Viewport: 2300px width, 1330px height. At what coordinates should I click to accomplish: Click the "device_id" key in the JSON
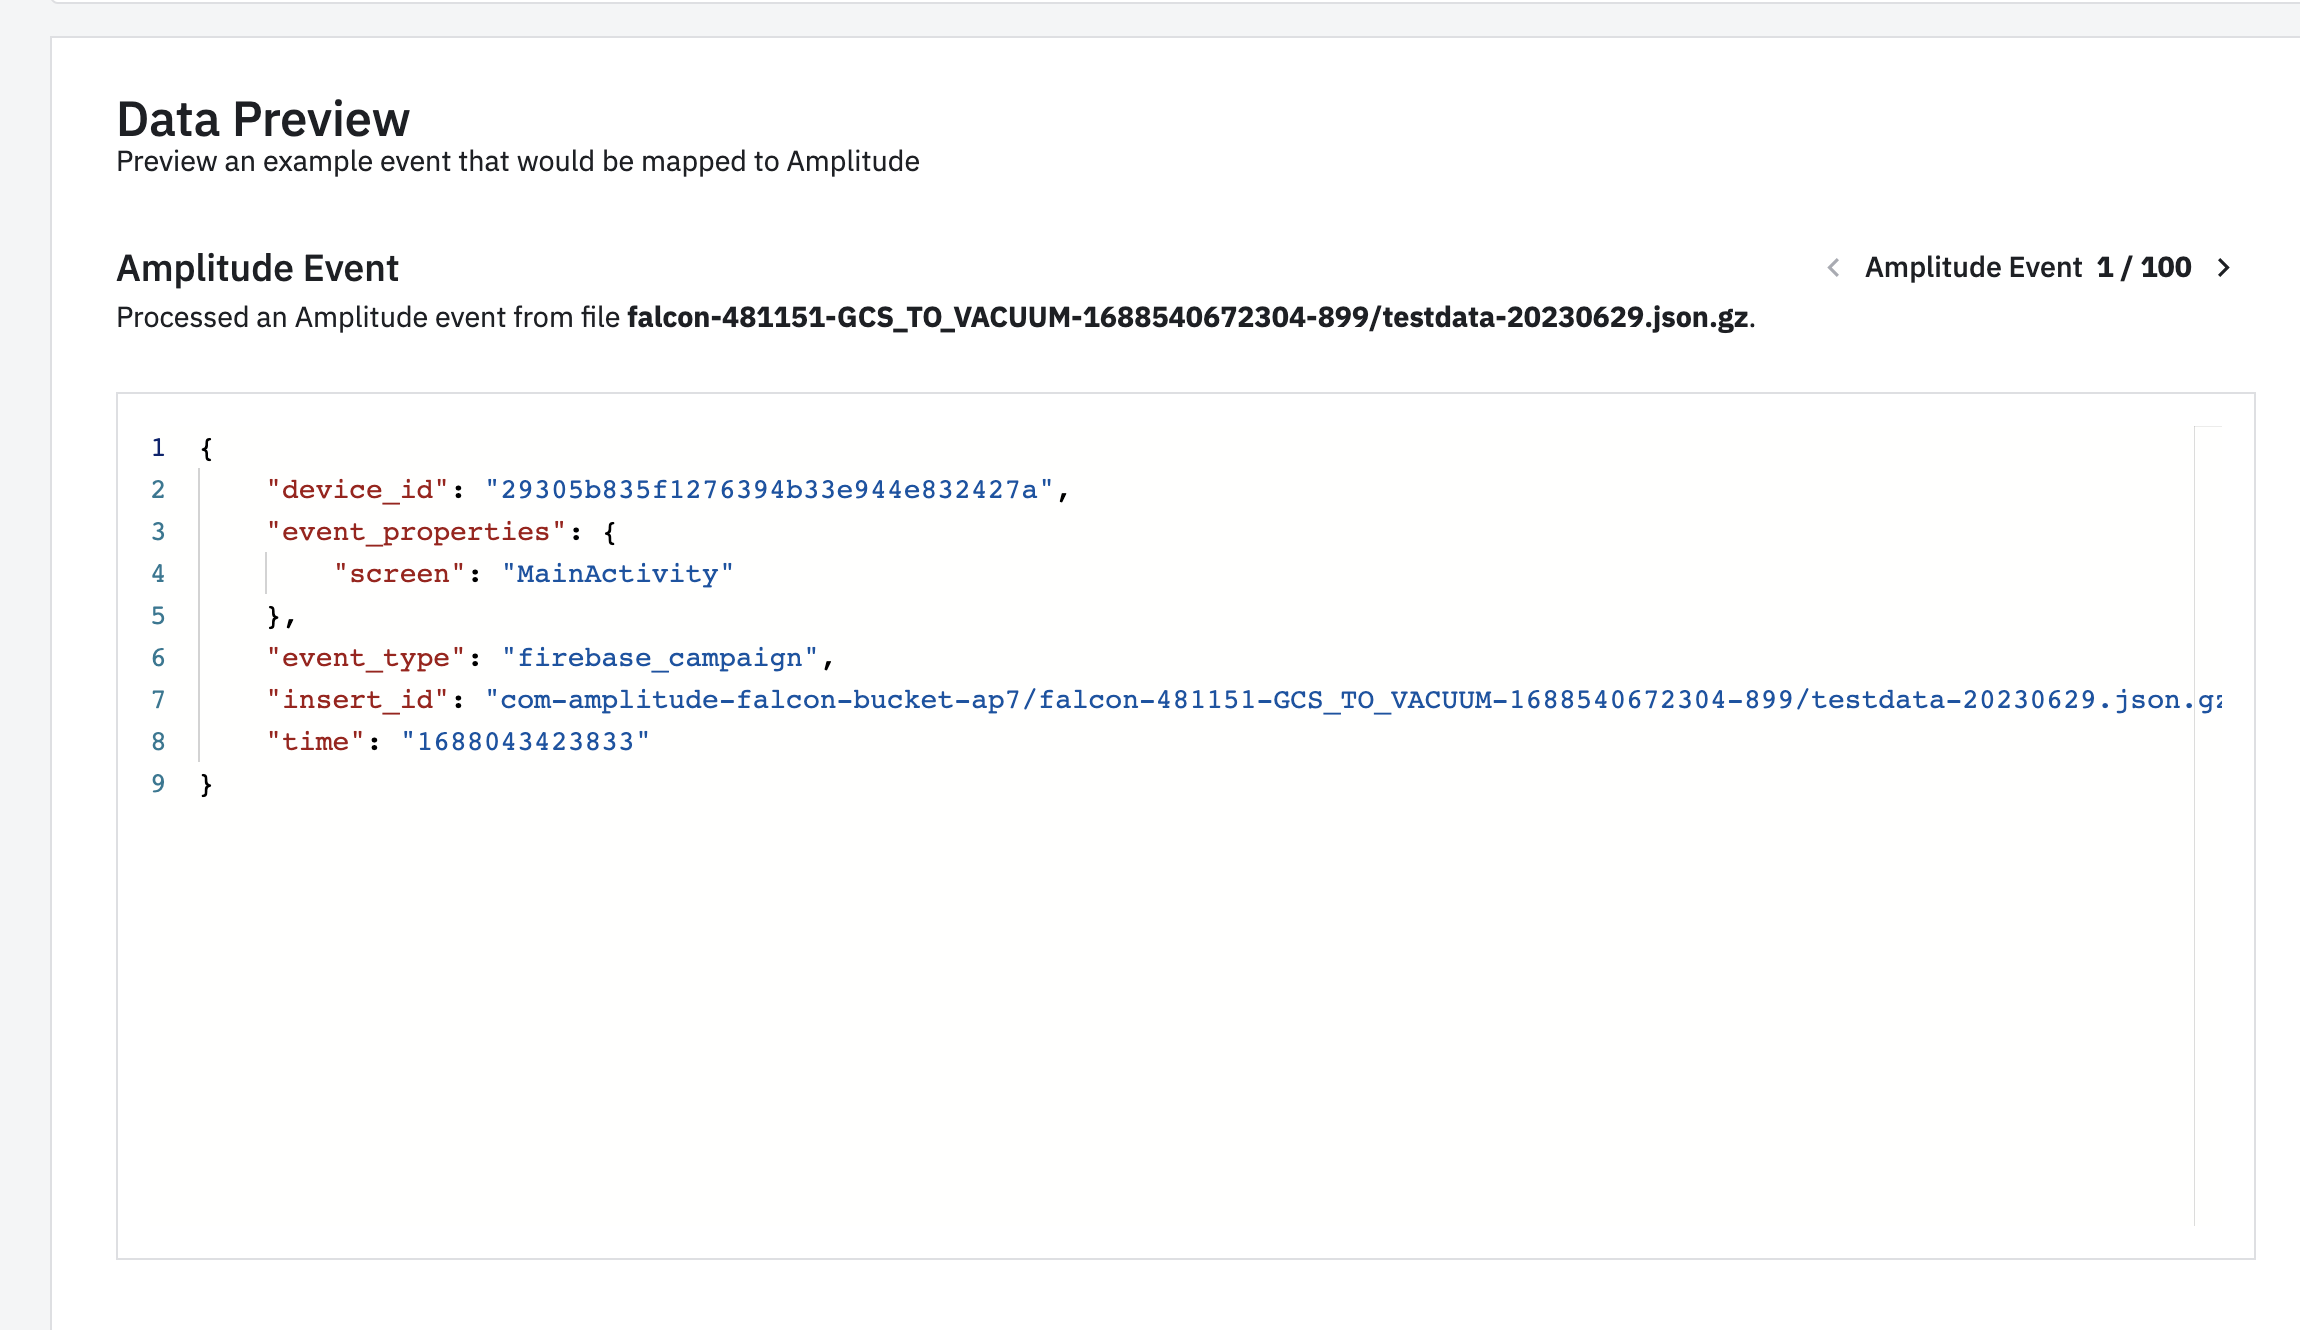(357, 490)
